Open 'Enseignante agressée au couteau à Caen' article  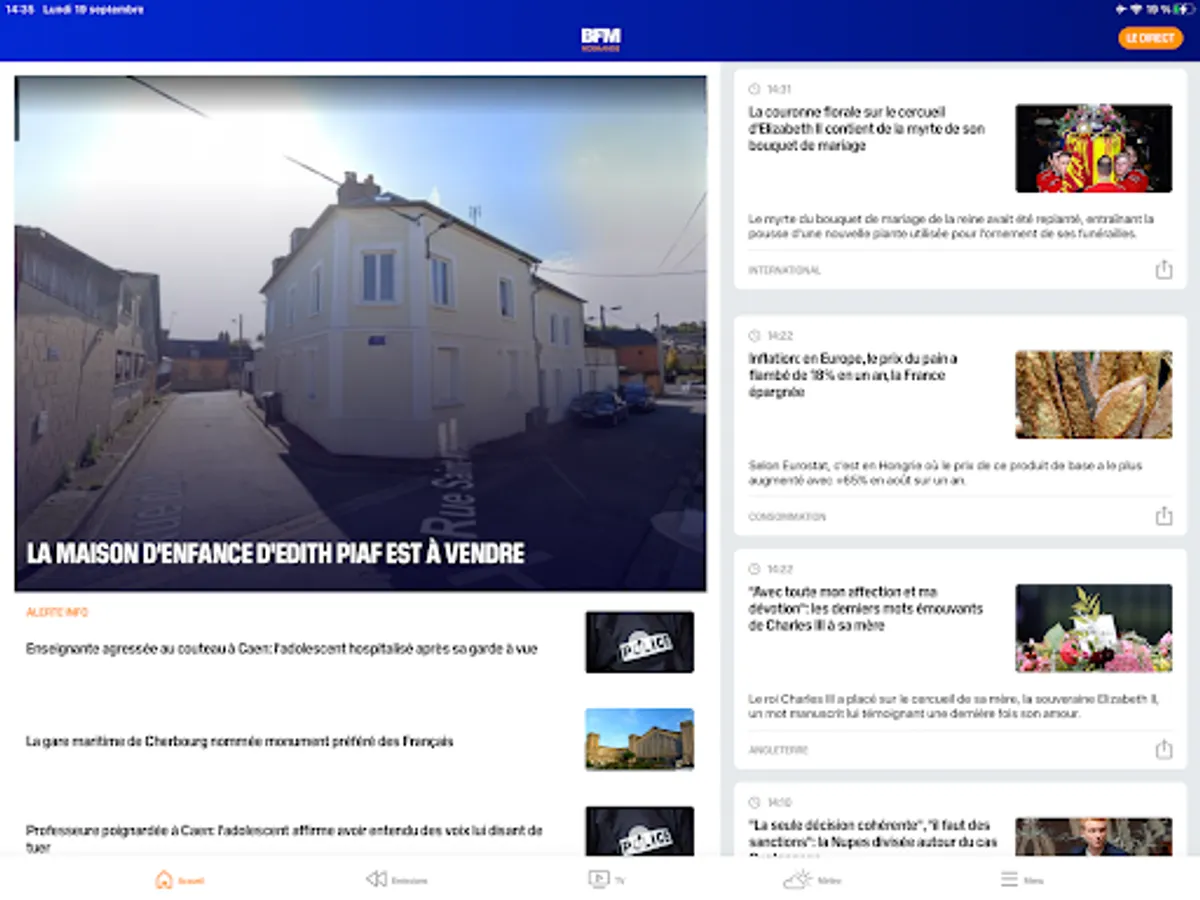282,649
